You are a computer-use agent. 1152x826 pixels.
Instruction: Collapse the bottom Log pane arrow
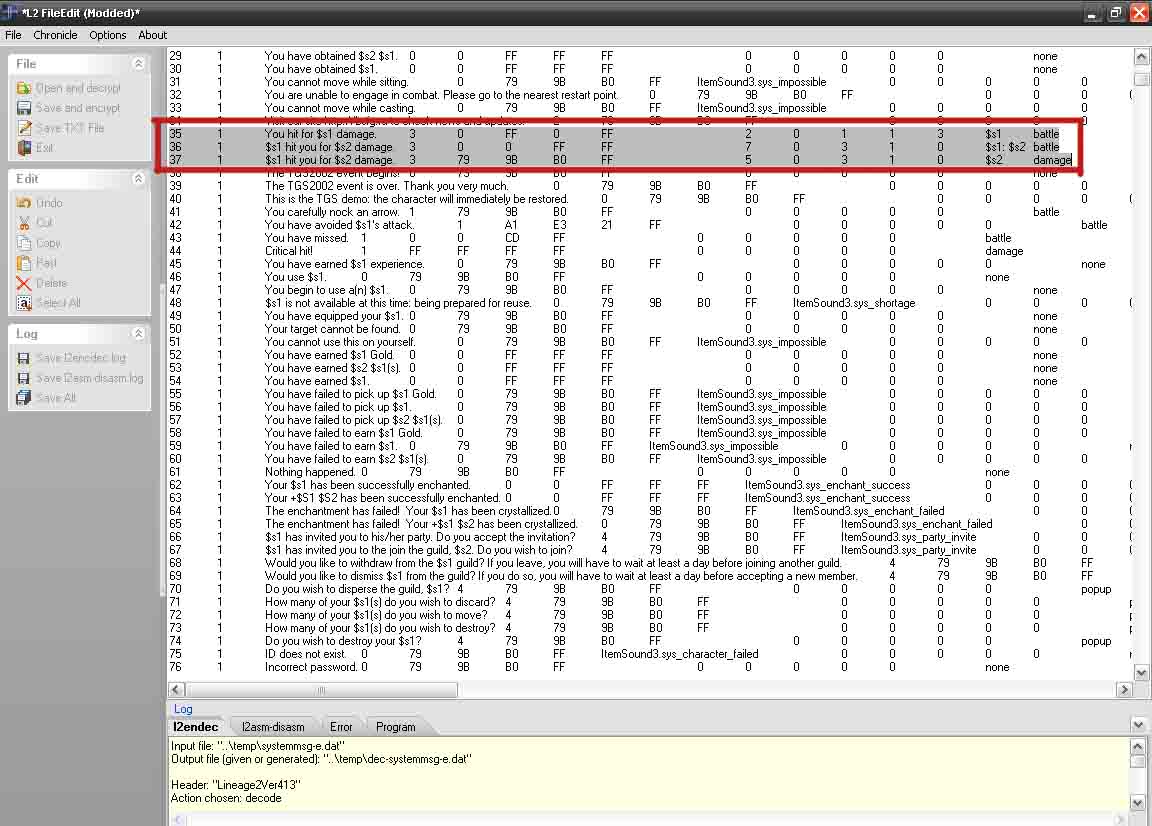[1138, 724]
